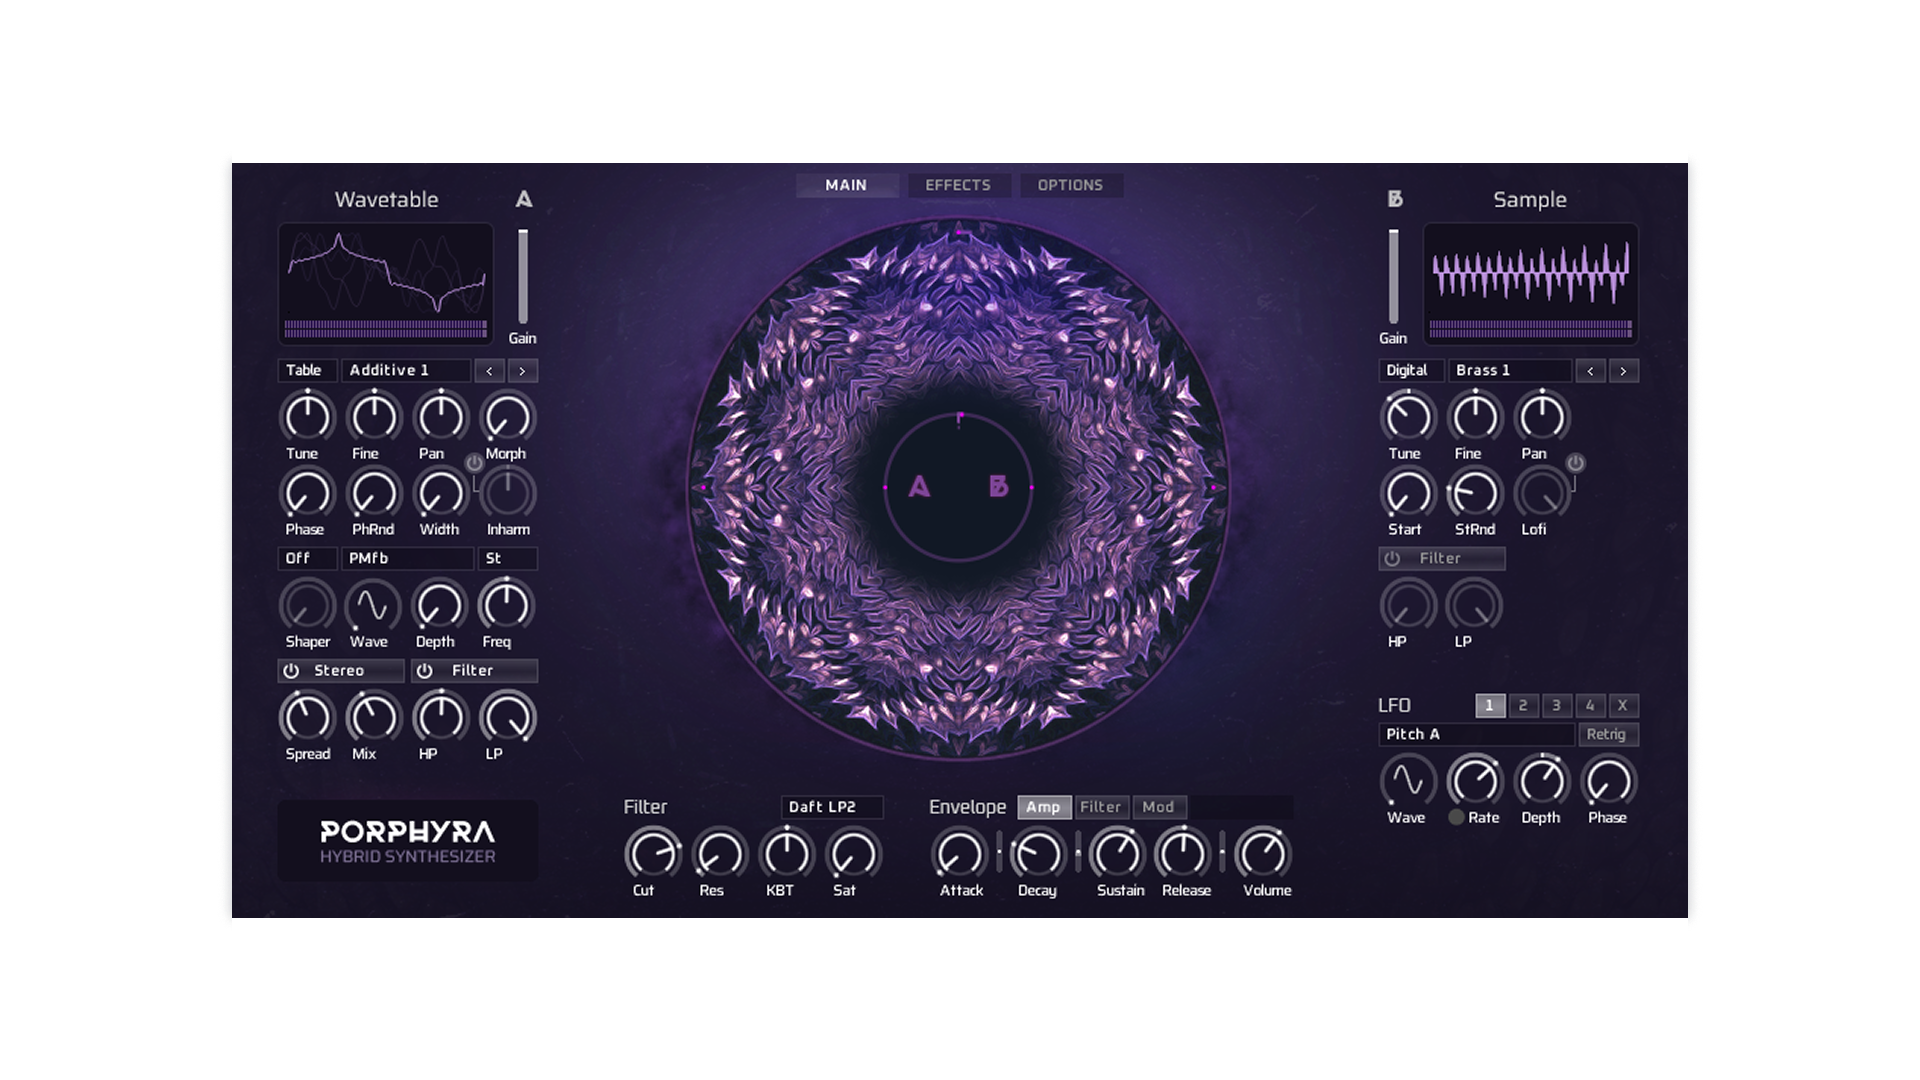Enable oscillator A Filter power switch
The image size is (1920, 1080).
click(425, 671)
